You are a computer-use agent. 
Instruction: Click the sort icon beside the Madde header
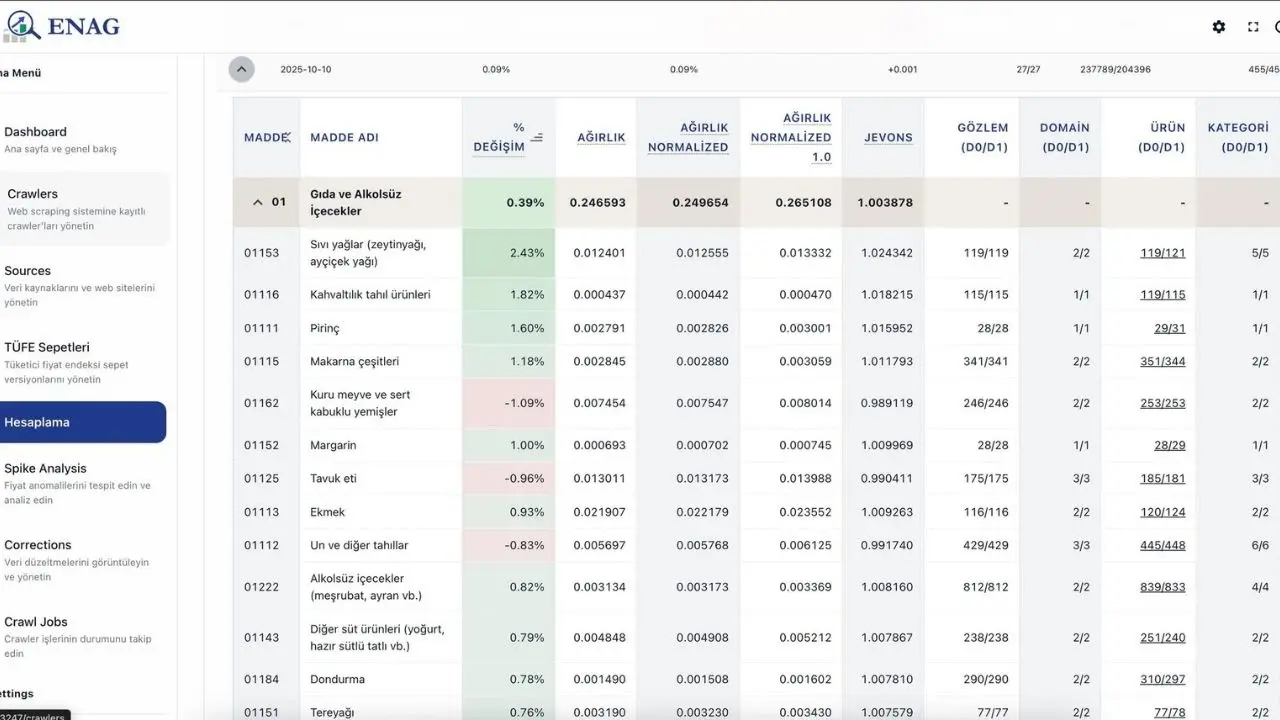click(286, 137)
